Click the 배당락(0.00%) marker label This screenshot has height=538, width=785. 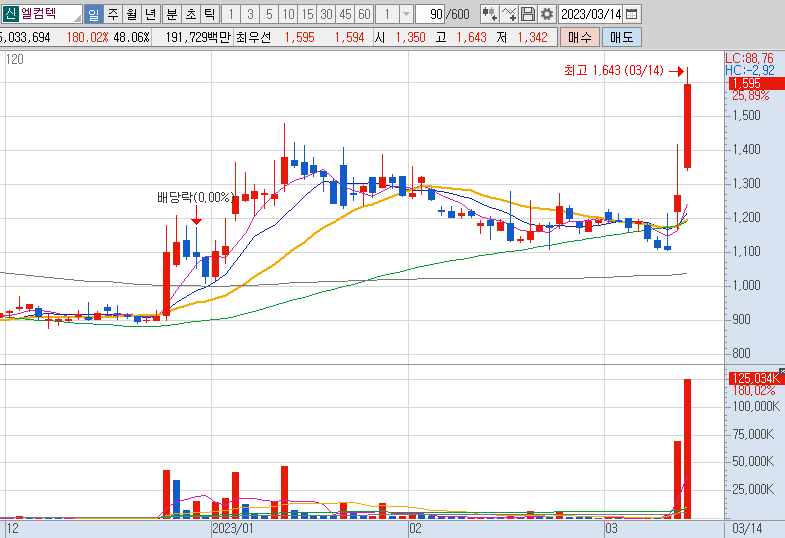[196, 197]
